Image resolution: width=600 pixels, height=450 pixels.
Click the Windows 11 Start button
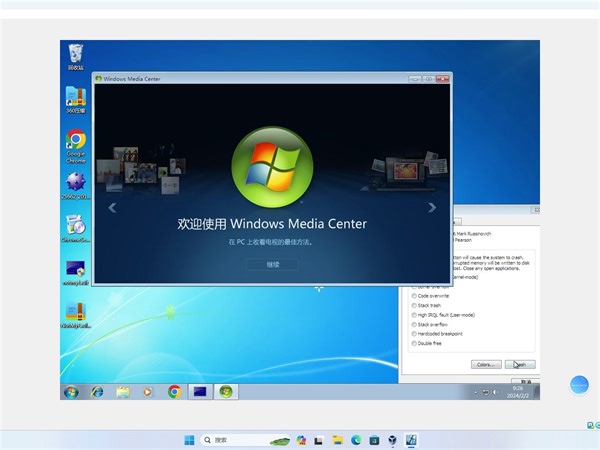click(x=189, y=440)
